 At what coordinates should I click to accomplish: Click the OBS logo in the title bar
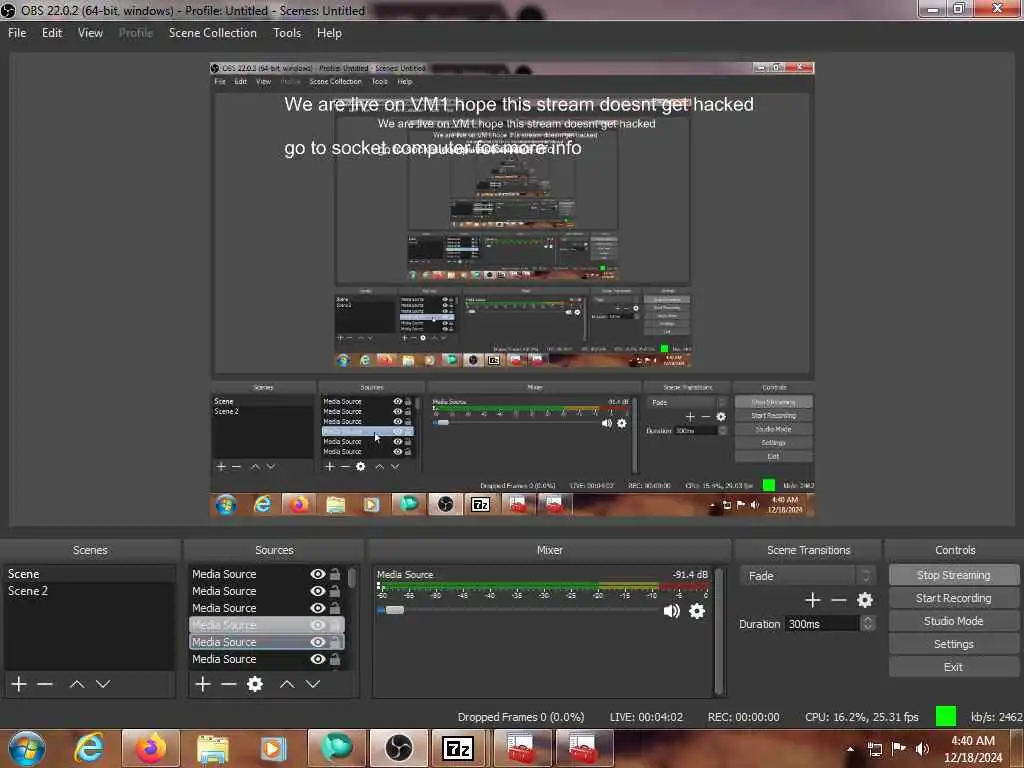pos(8,10)
